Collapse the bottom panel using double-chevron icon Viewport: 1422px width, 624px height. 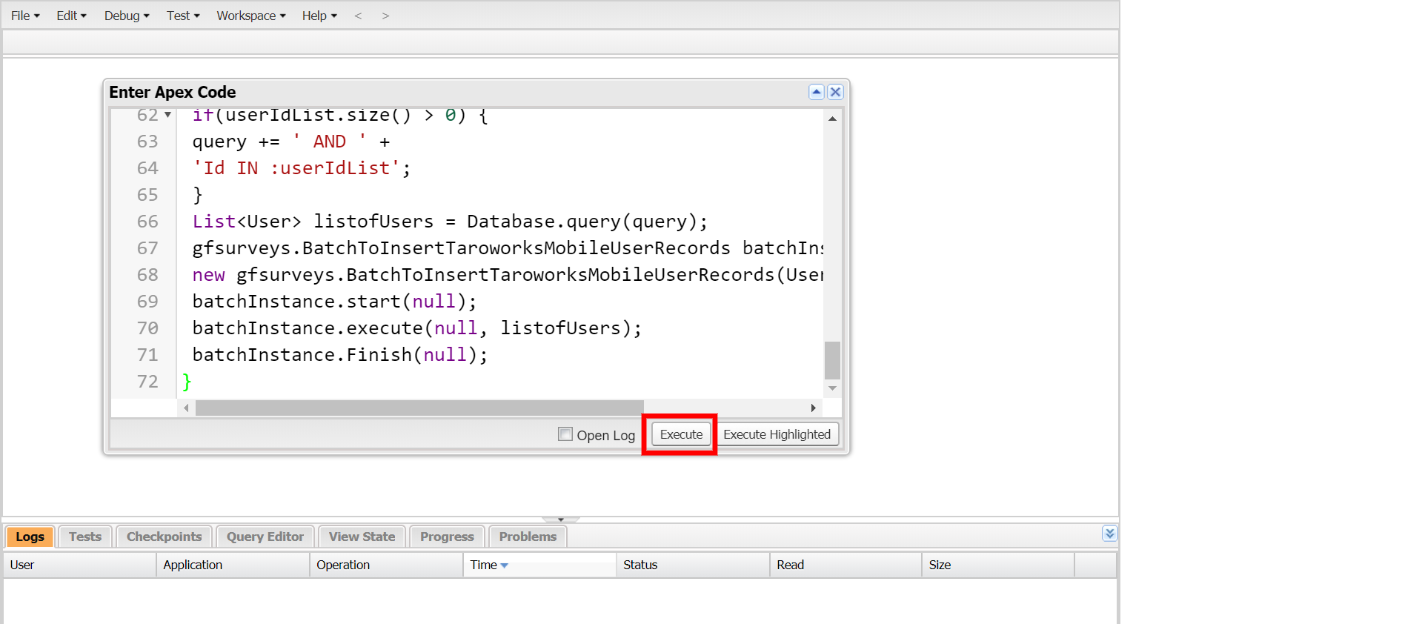tap(1108, 535)
